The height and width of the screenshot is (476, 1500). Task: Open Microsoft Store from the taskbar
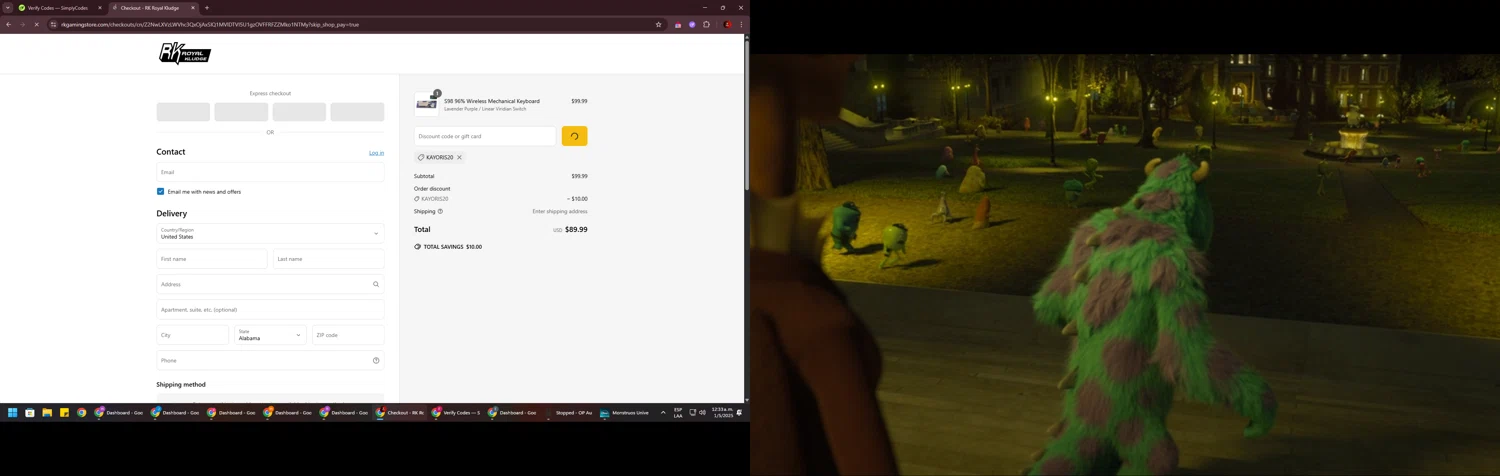click(x=30, y=412)
